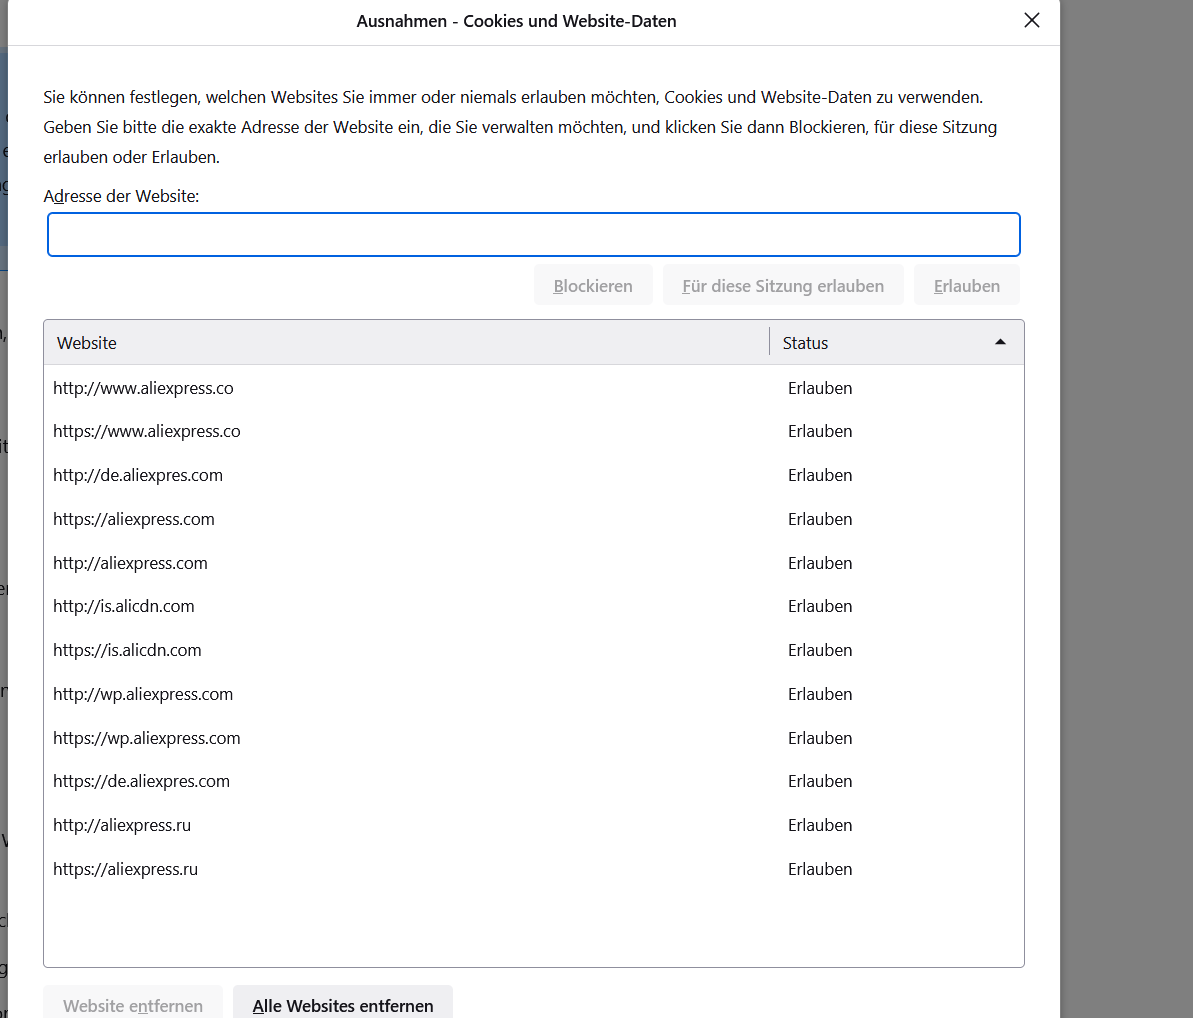Focus the Adresse der Website input field
The height and width of the screenshot is (1018, 1193).
coord(533,235)
